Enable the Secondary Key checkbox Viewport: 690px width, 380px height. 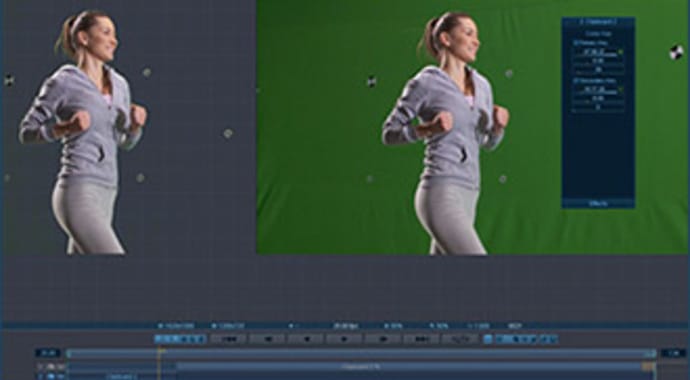tap(576, 81)
